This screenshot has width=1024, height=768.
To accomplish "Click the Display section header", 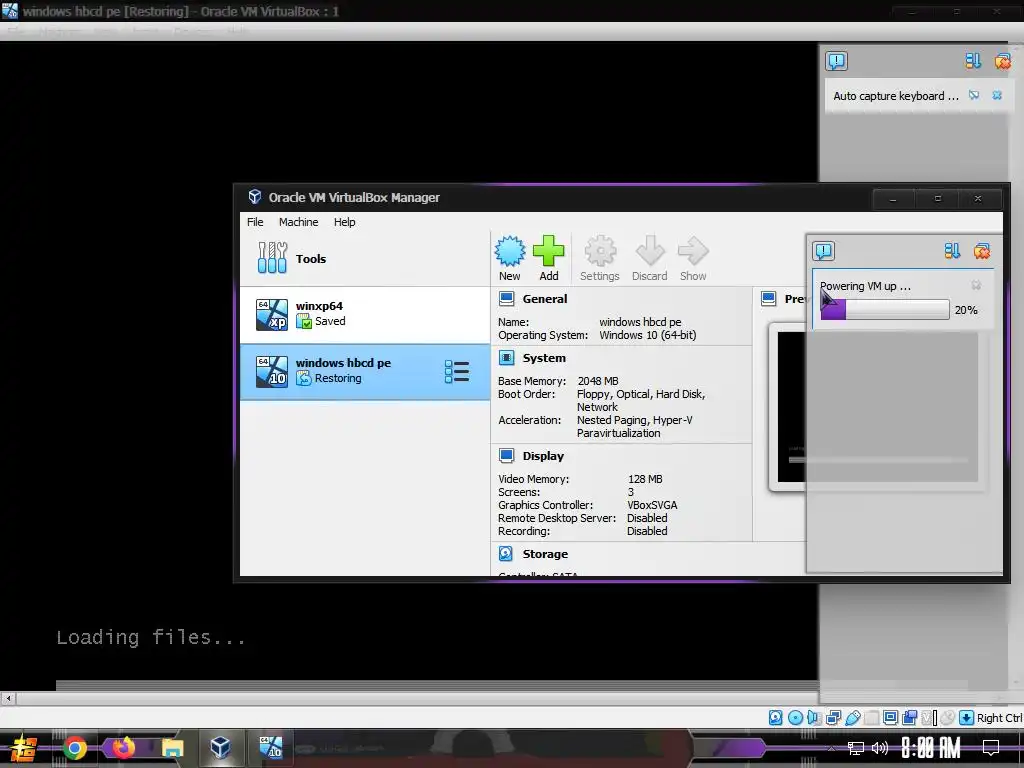I will click(x=543, y=456).
